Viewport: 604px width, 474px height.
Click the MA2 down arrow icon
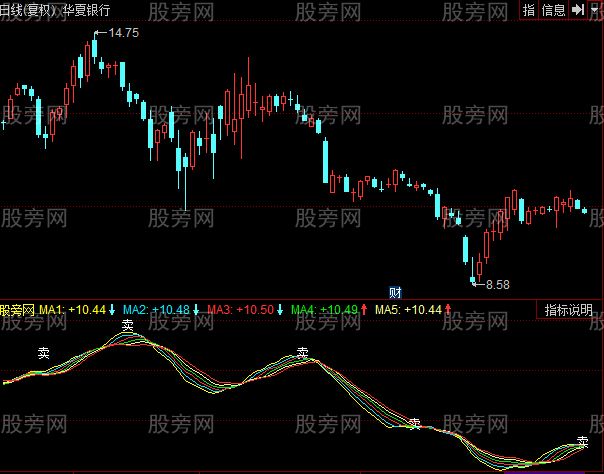click(196, 310)
